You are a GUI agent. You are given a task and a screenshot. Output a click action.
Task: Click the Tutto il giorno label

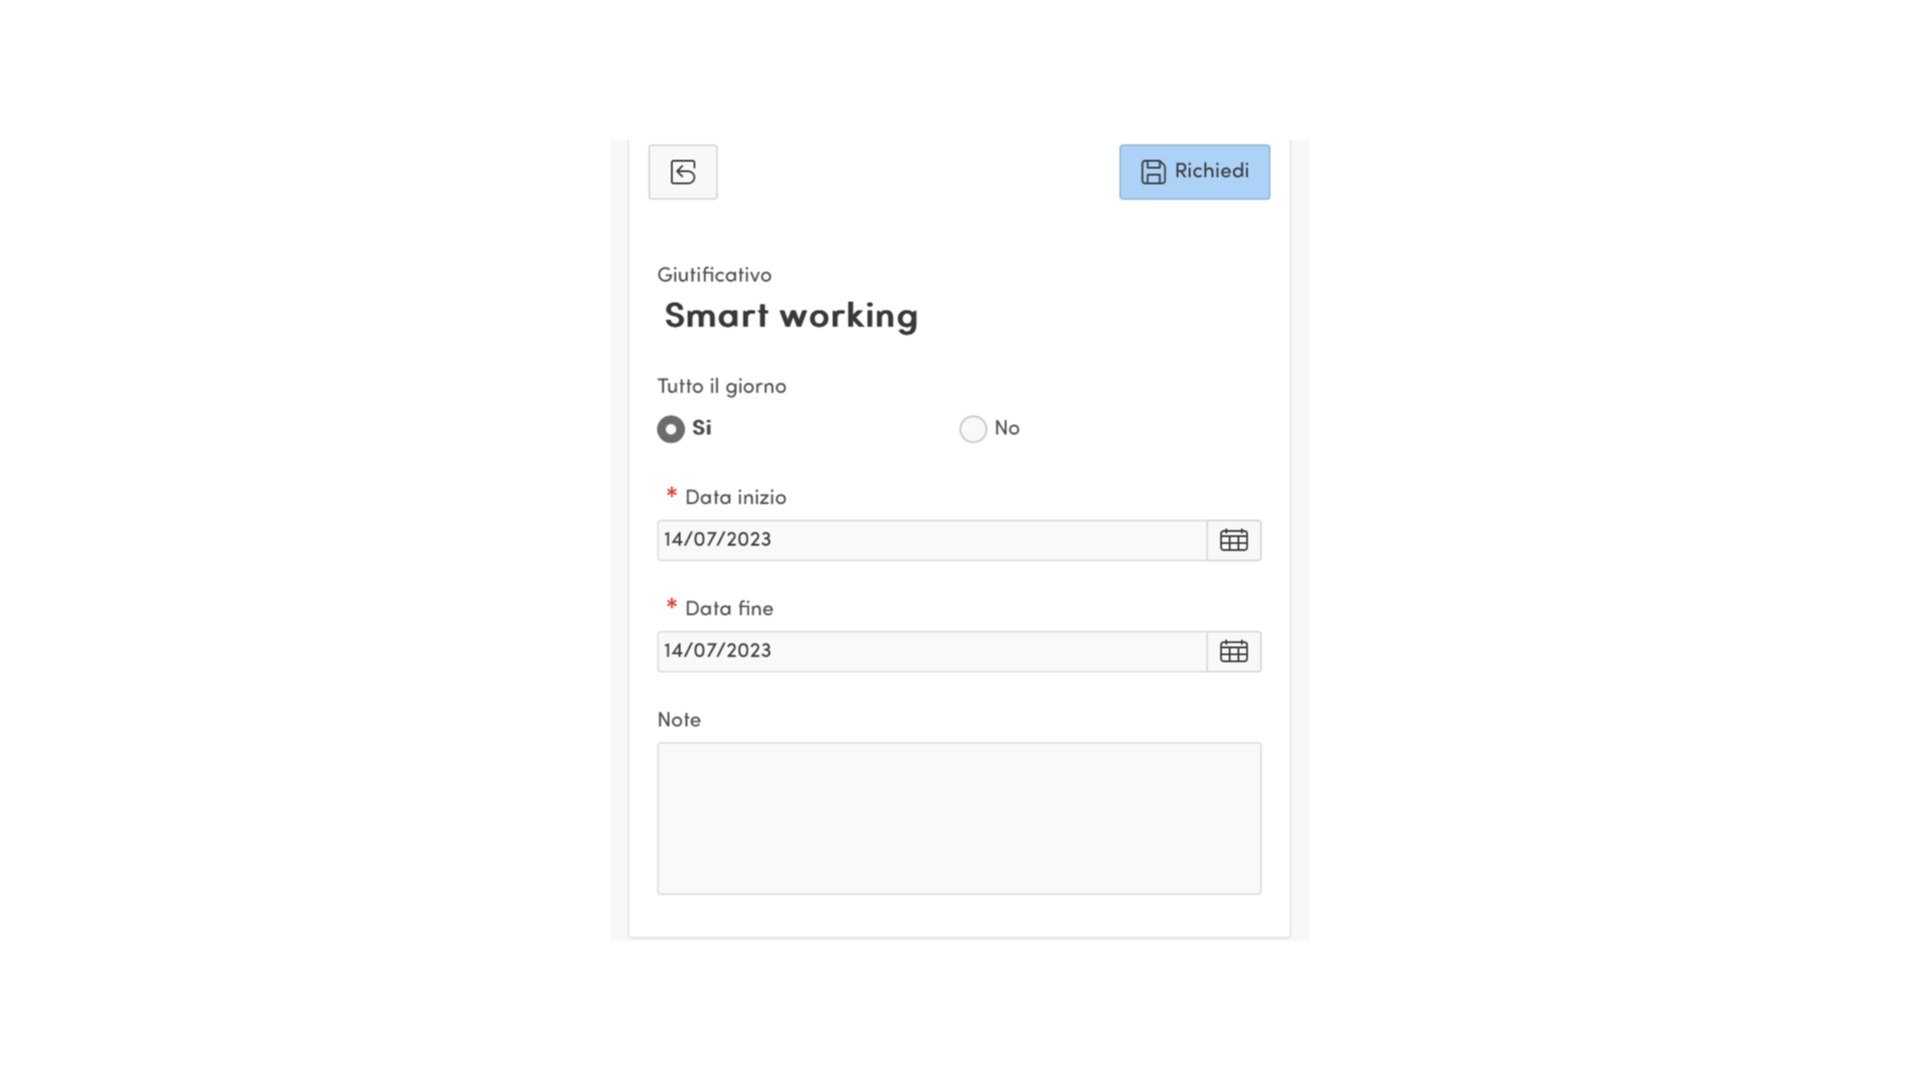pyautogui.click(x=721, y=386)
